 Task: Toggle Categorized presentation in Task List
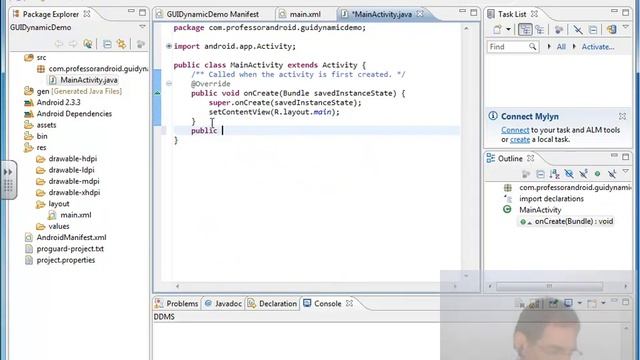tap(525, 29)
